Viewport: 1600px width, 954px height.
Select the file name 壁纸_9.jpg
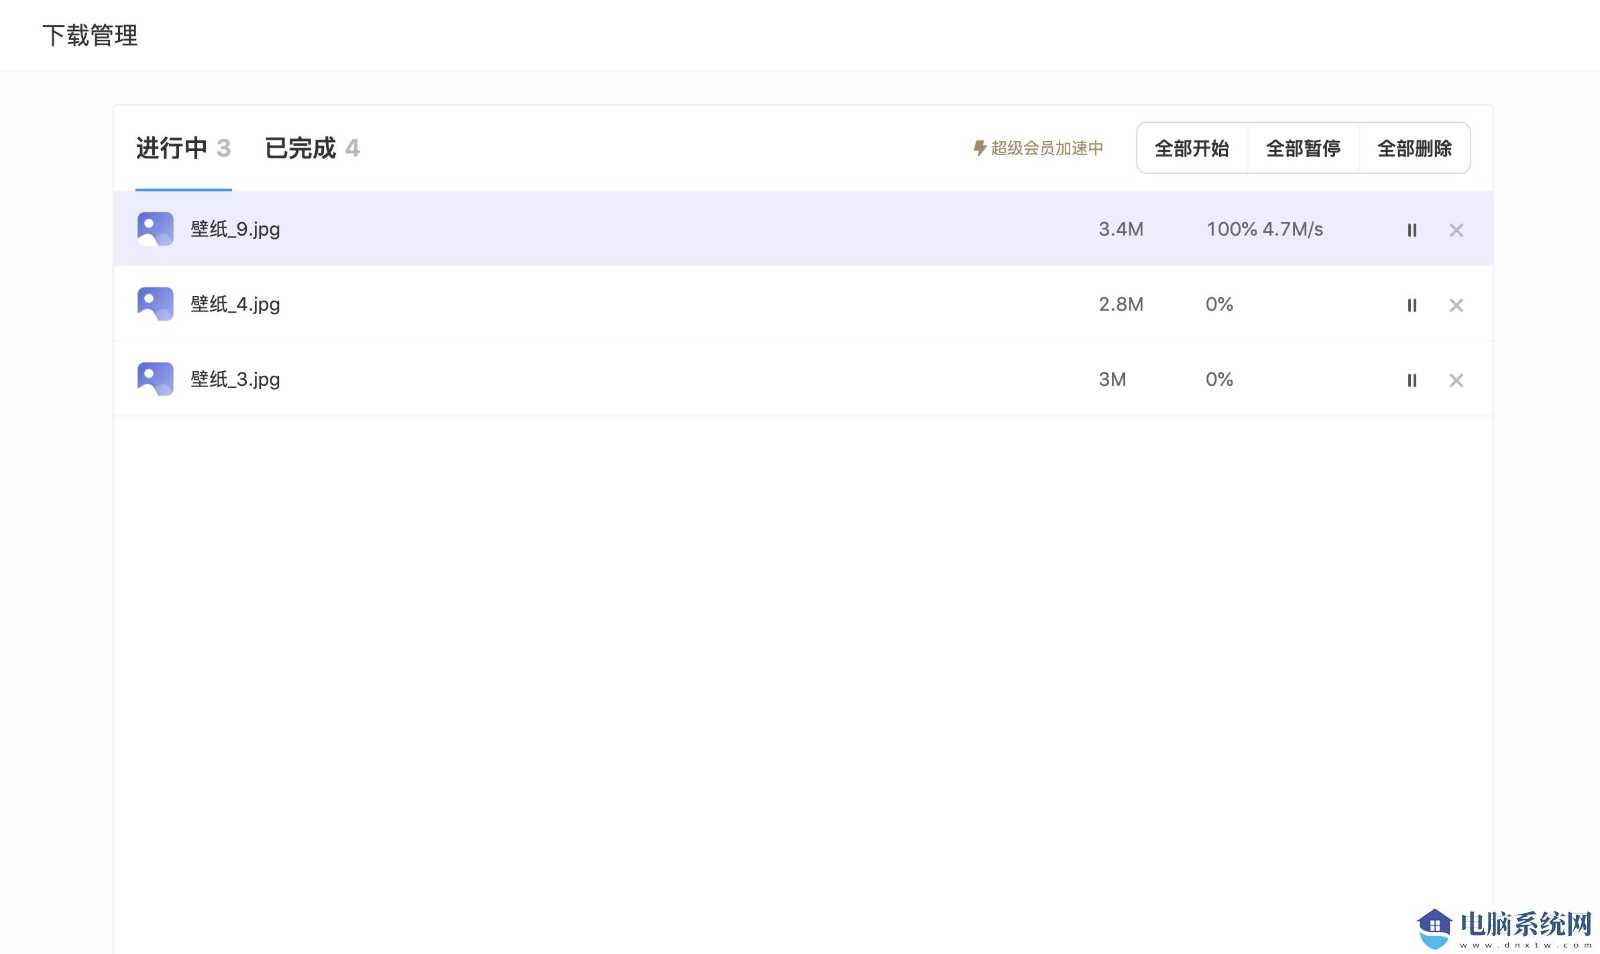coord(235,229)
